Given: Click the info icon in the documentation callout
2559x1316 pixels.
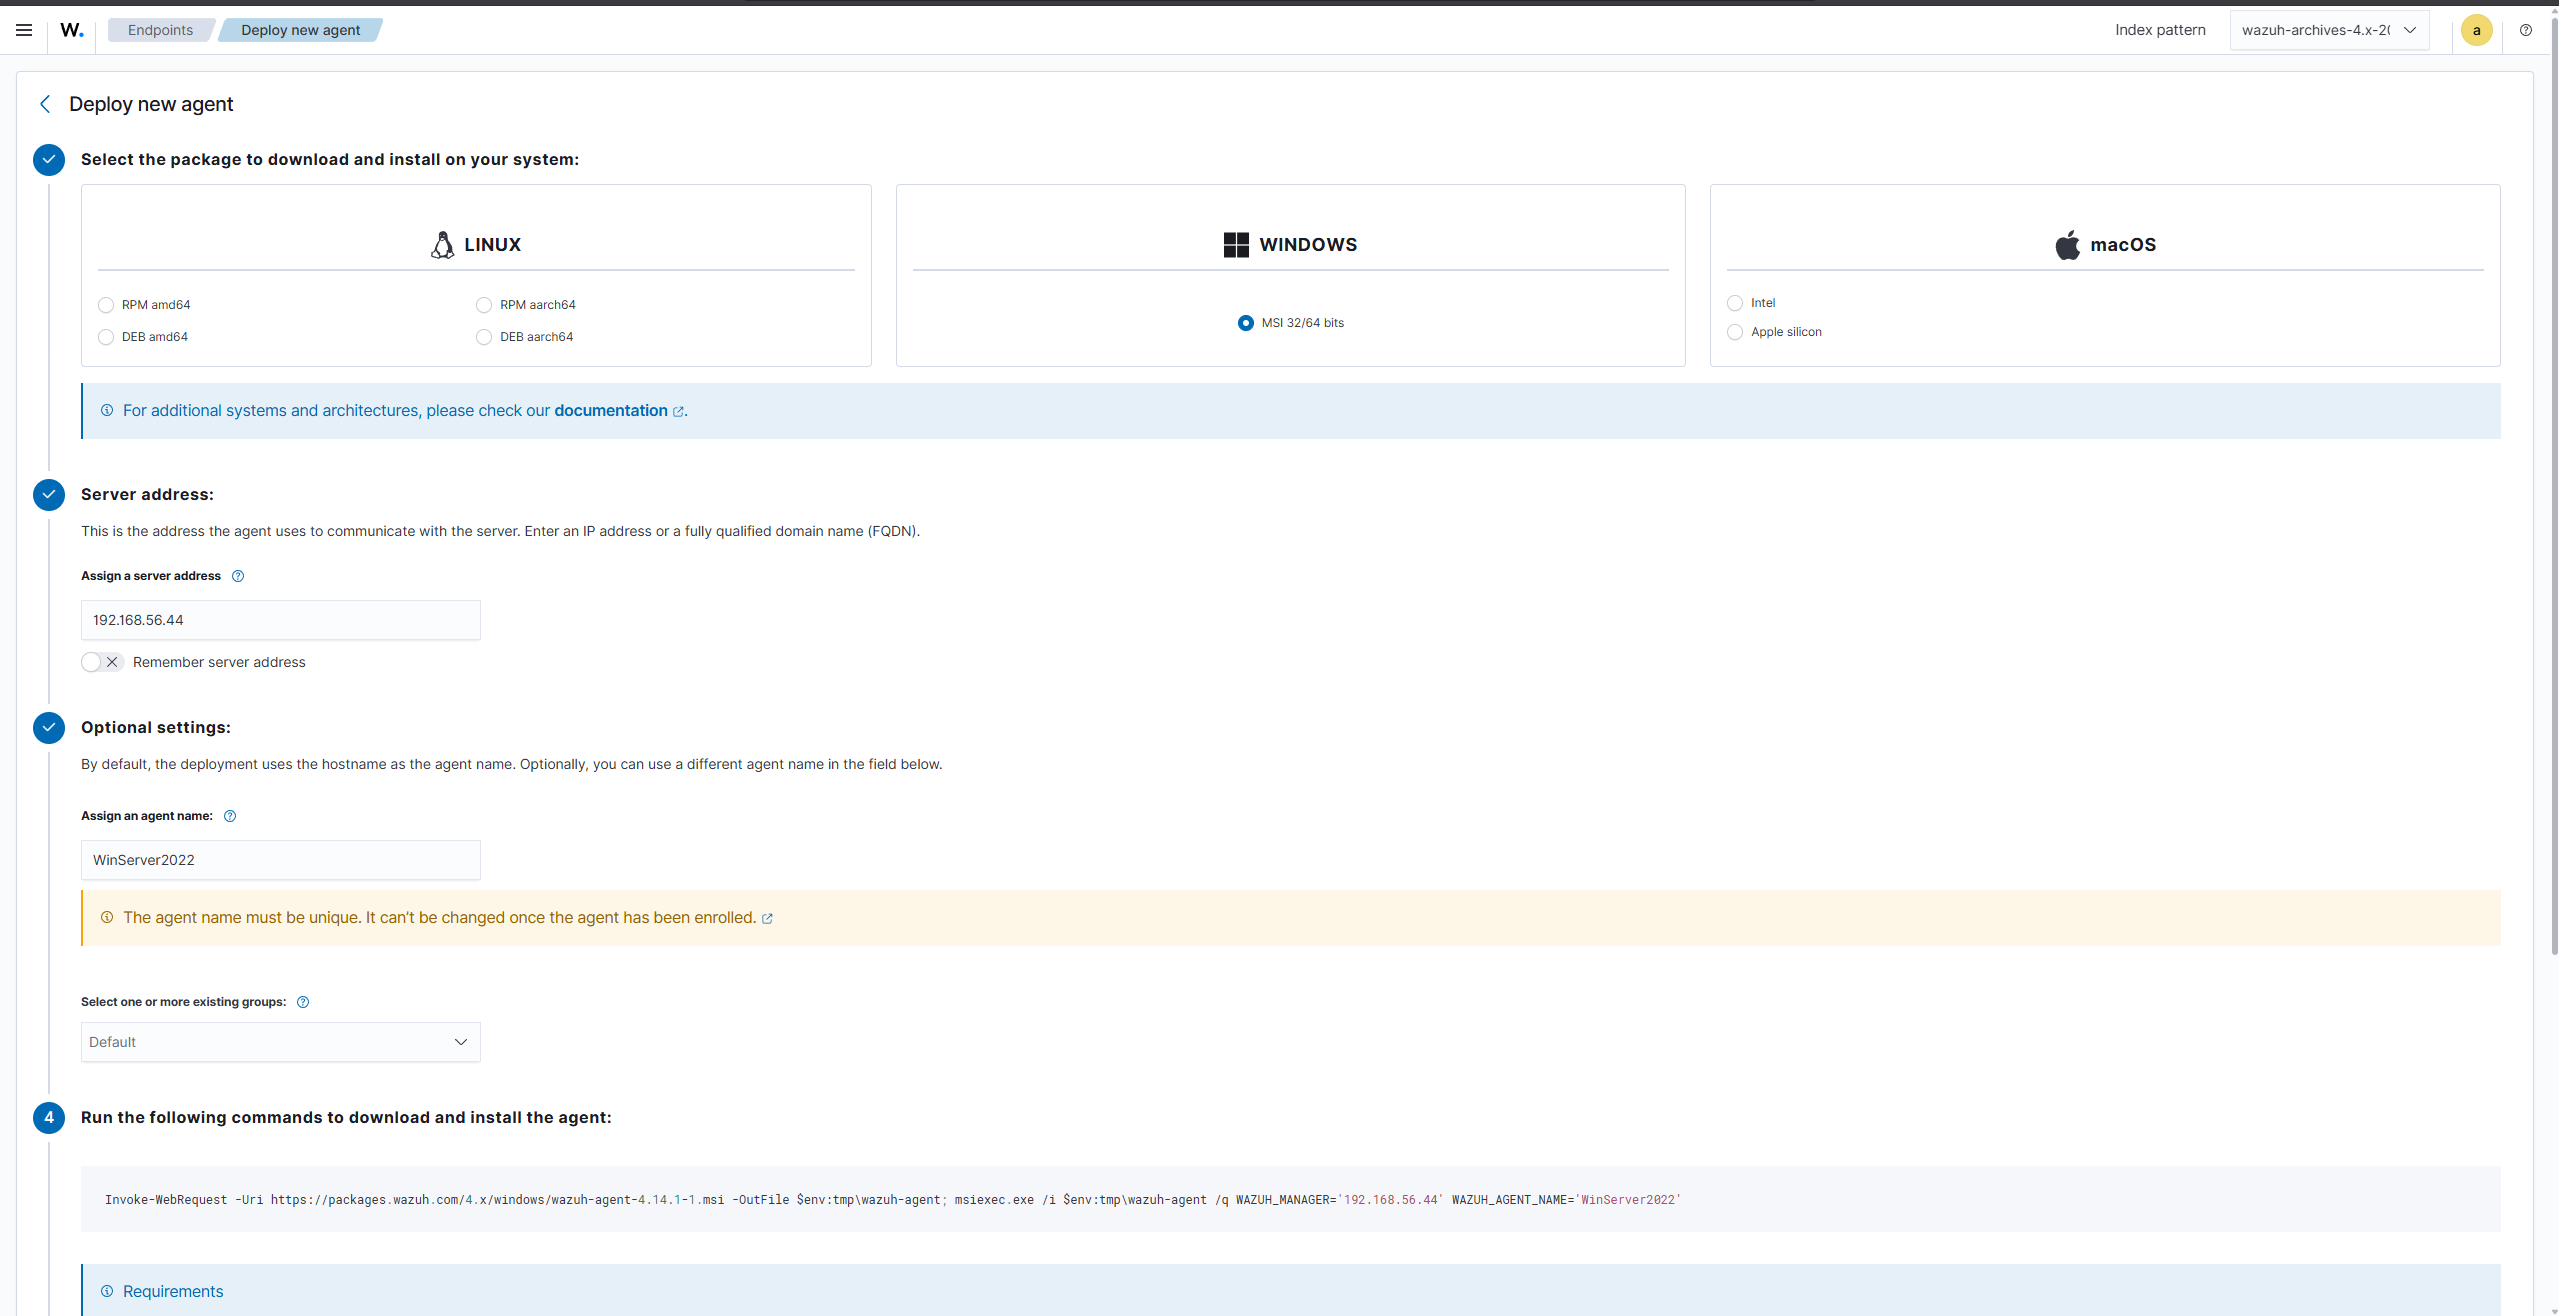Looking at the screenshot, I should (107, 410).
